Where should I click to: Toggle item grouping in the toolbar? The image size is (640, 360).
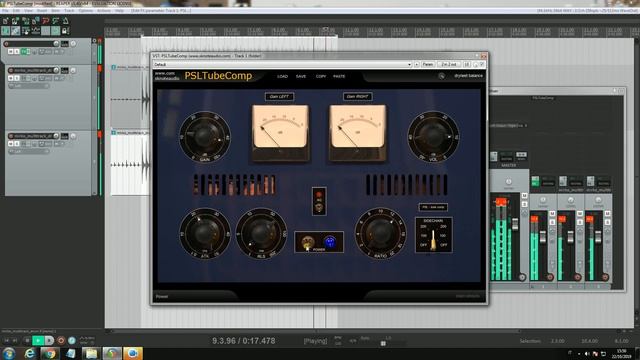(x=16, y=31)
